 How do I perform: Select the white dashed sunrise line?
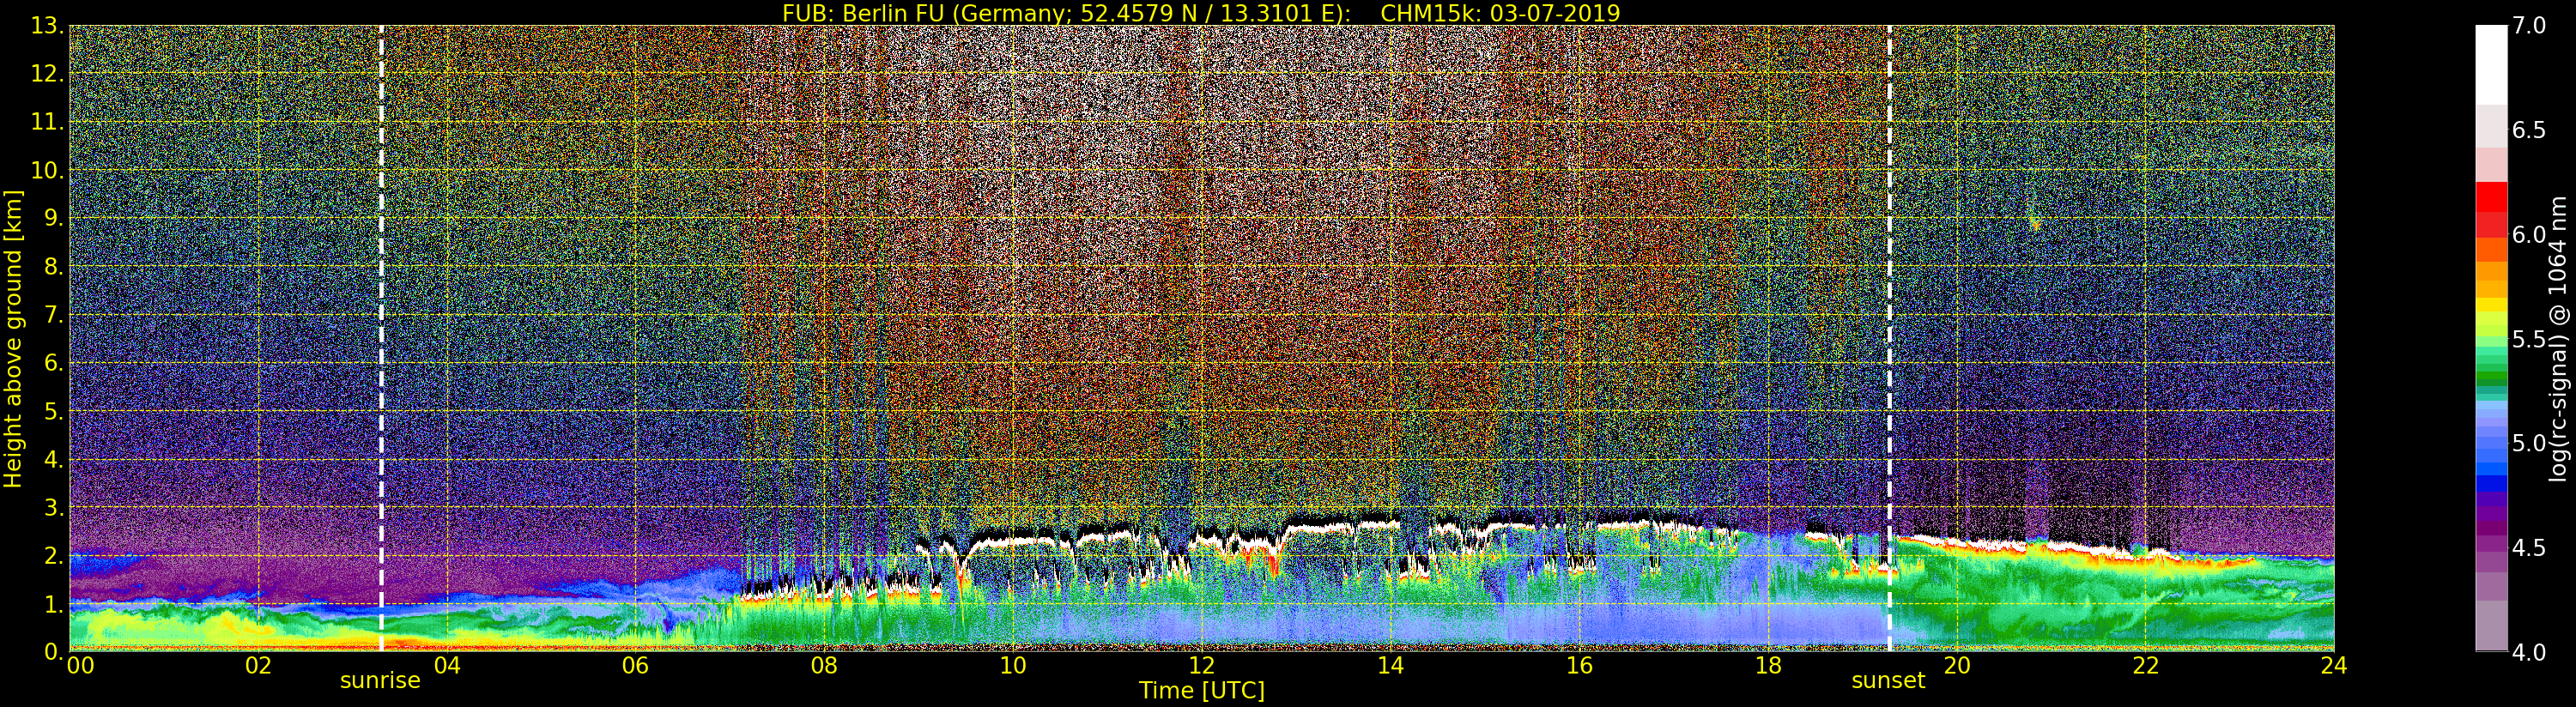pyautogui.click(x=381, y=339)
